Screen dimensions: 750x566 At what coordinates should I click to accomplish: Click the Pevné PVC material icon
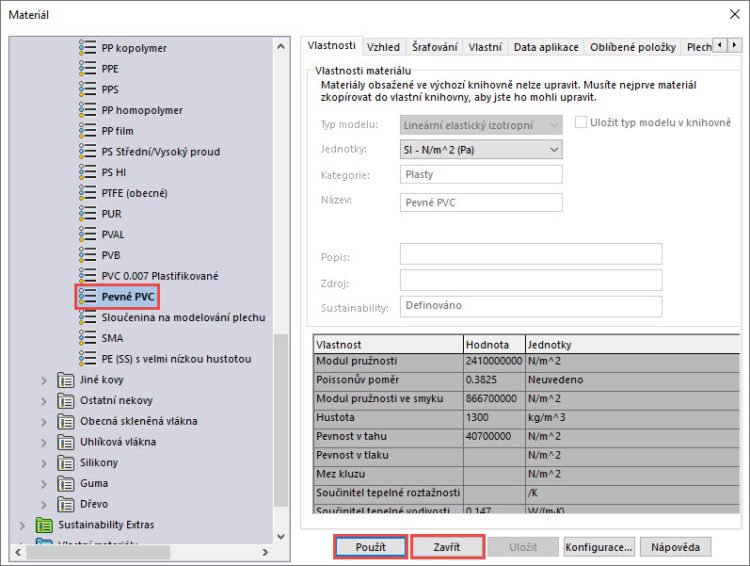tap(87, 297)
